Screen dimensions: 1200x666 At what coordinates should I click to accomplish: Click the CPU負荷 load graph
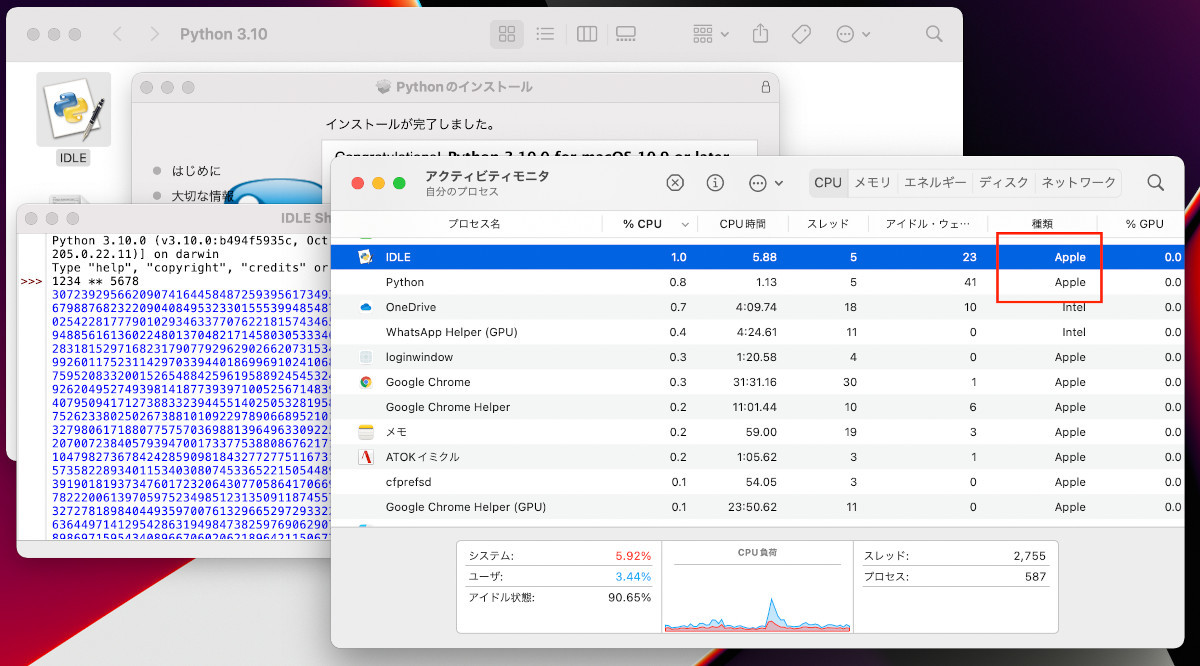[x=757, y=592]
